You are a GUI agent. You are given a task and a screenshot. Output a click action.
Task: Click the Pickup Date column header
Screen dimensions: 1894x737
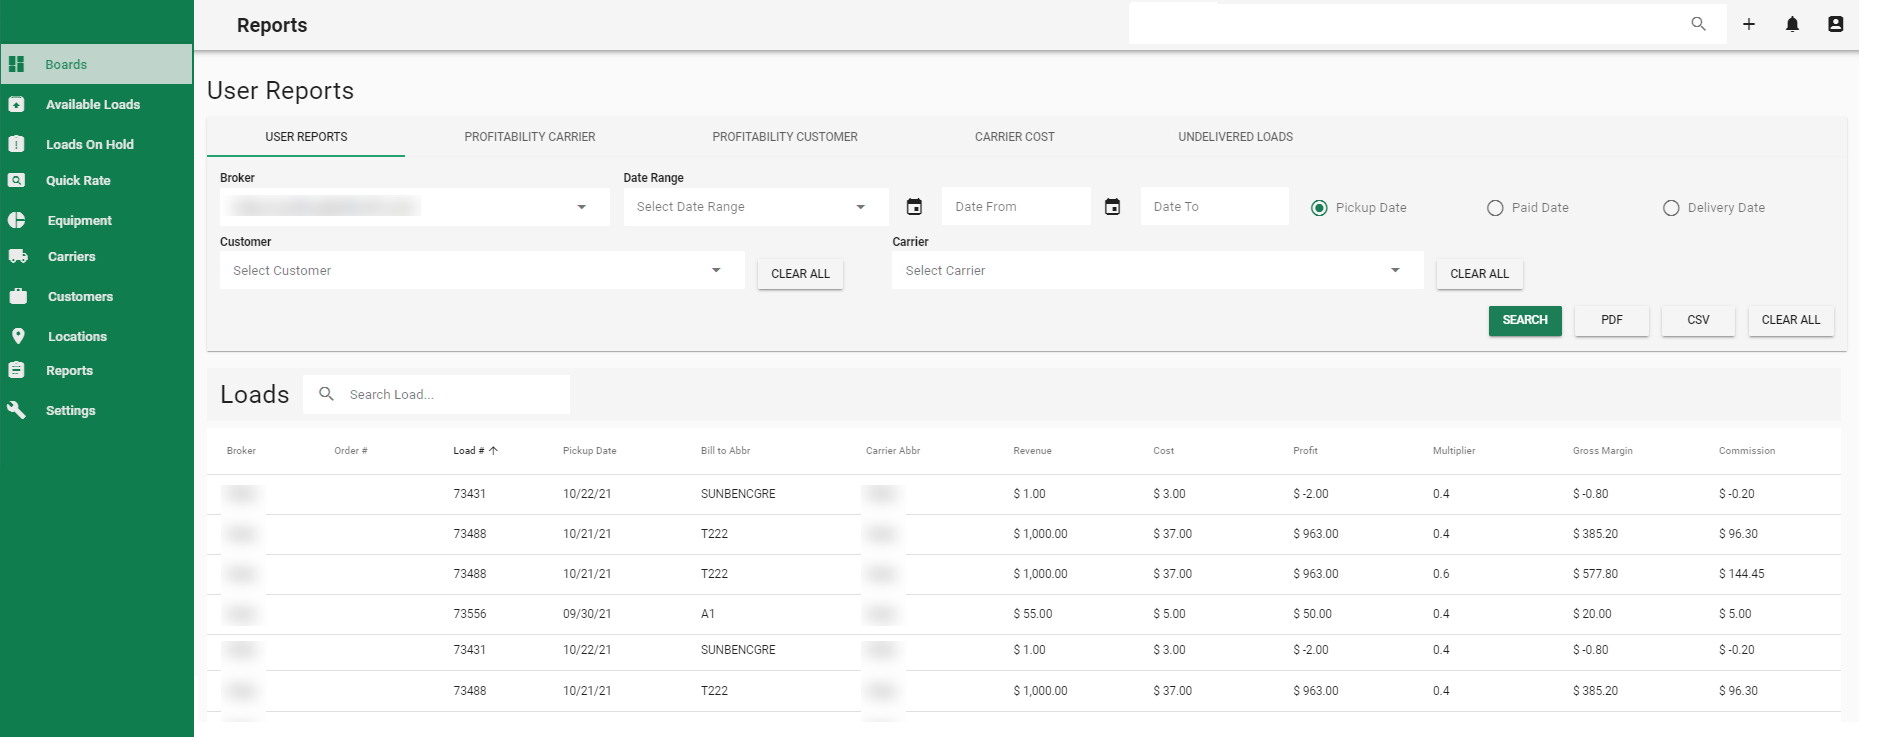(x=589, y=451)
